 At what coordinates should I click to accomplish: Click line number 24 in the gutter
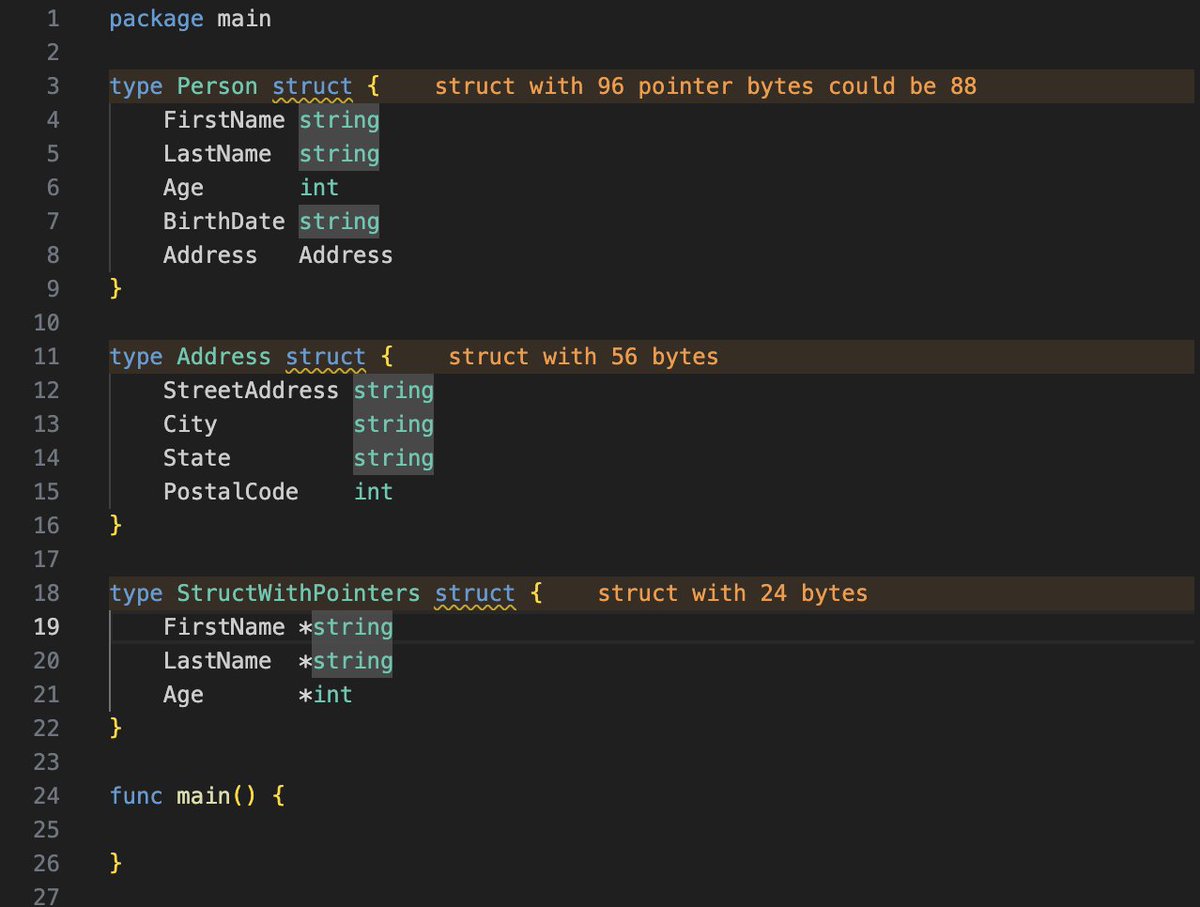click(x=47, y=797)
